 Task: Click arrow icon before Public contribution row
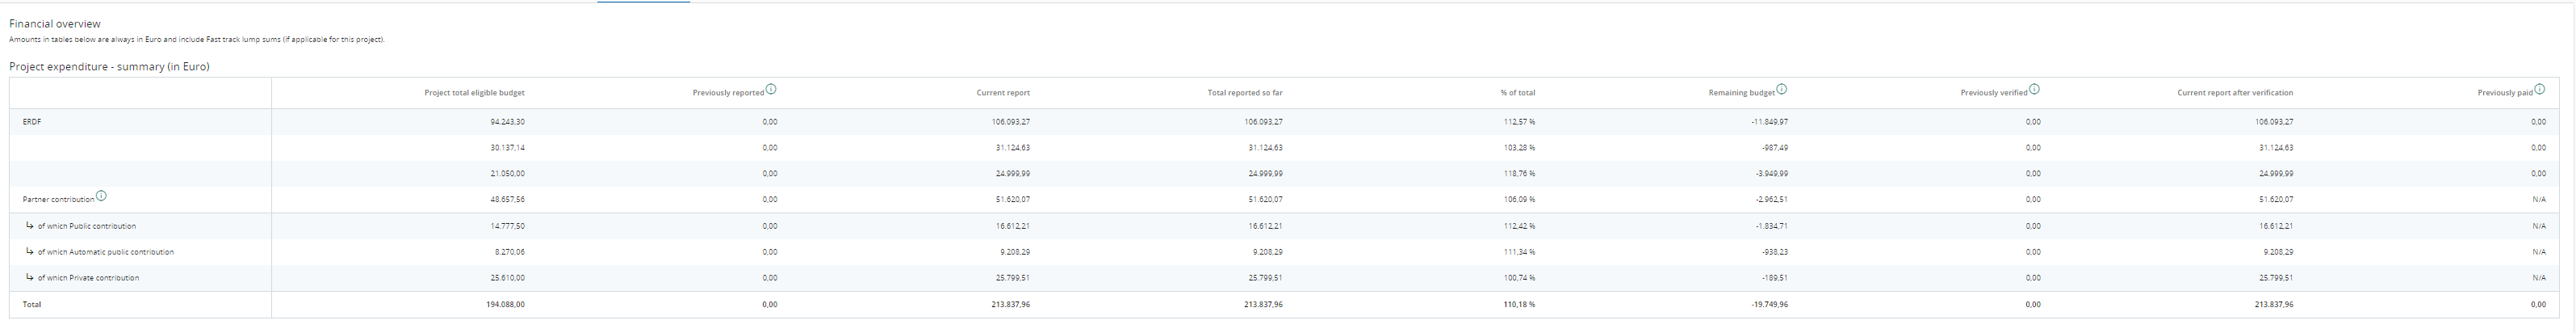tap(30, 225)
